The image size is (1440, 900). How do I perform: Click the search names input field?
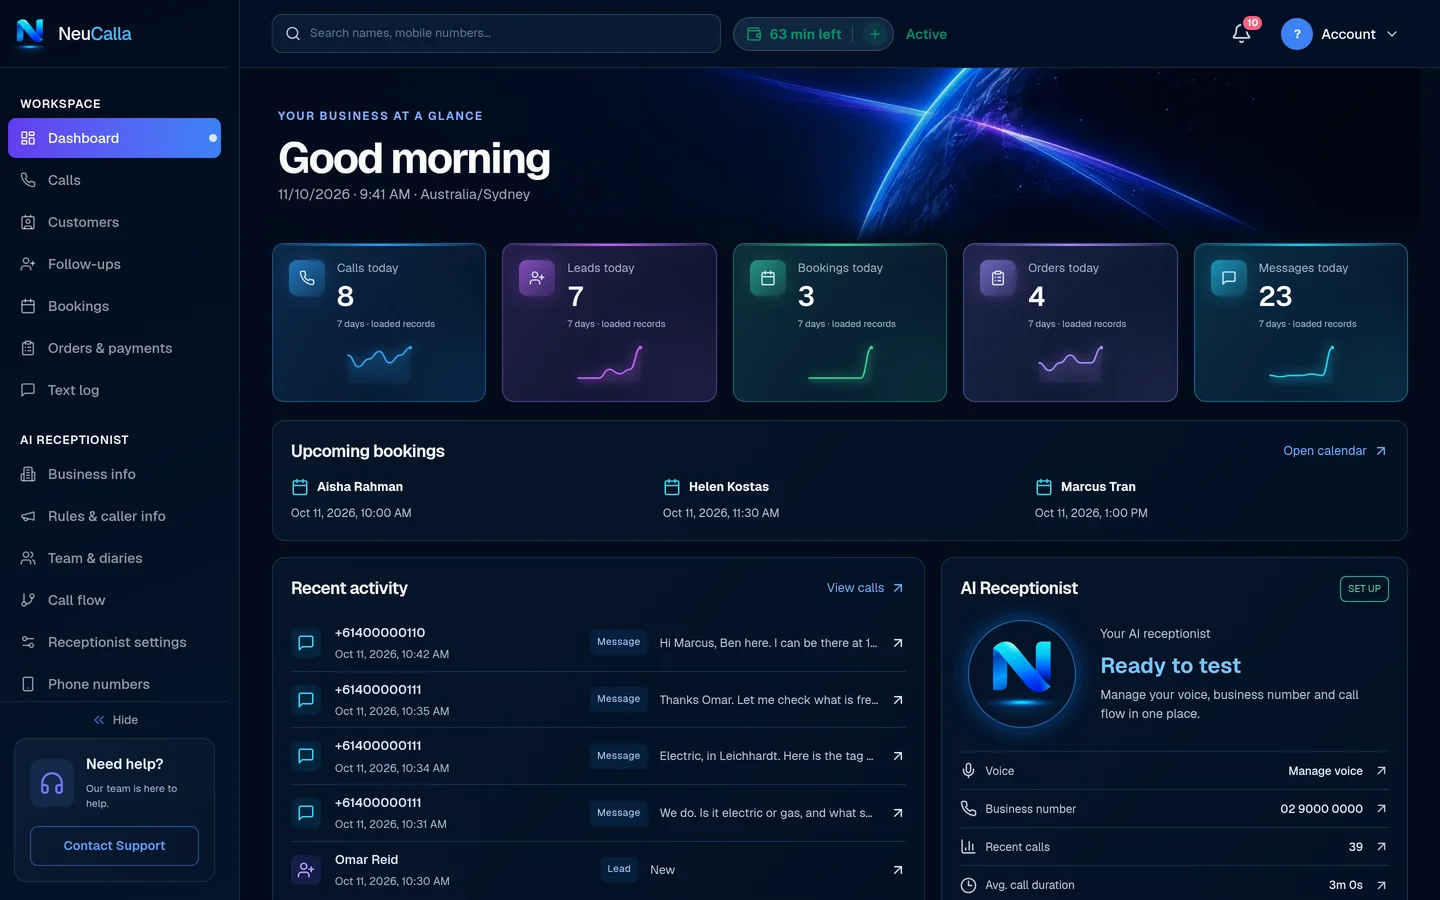[x=496, y=33]
